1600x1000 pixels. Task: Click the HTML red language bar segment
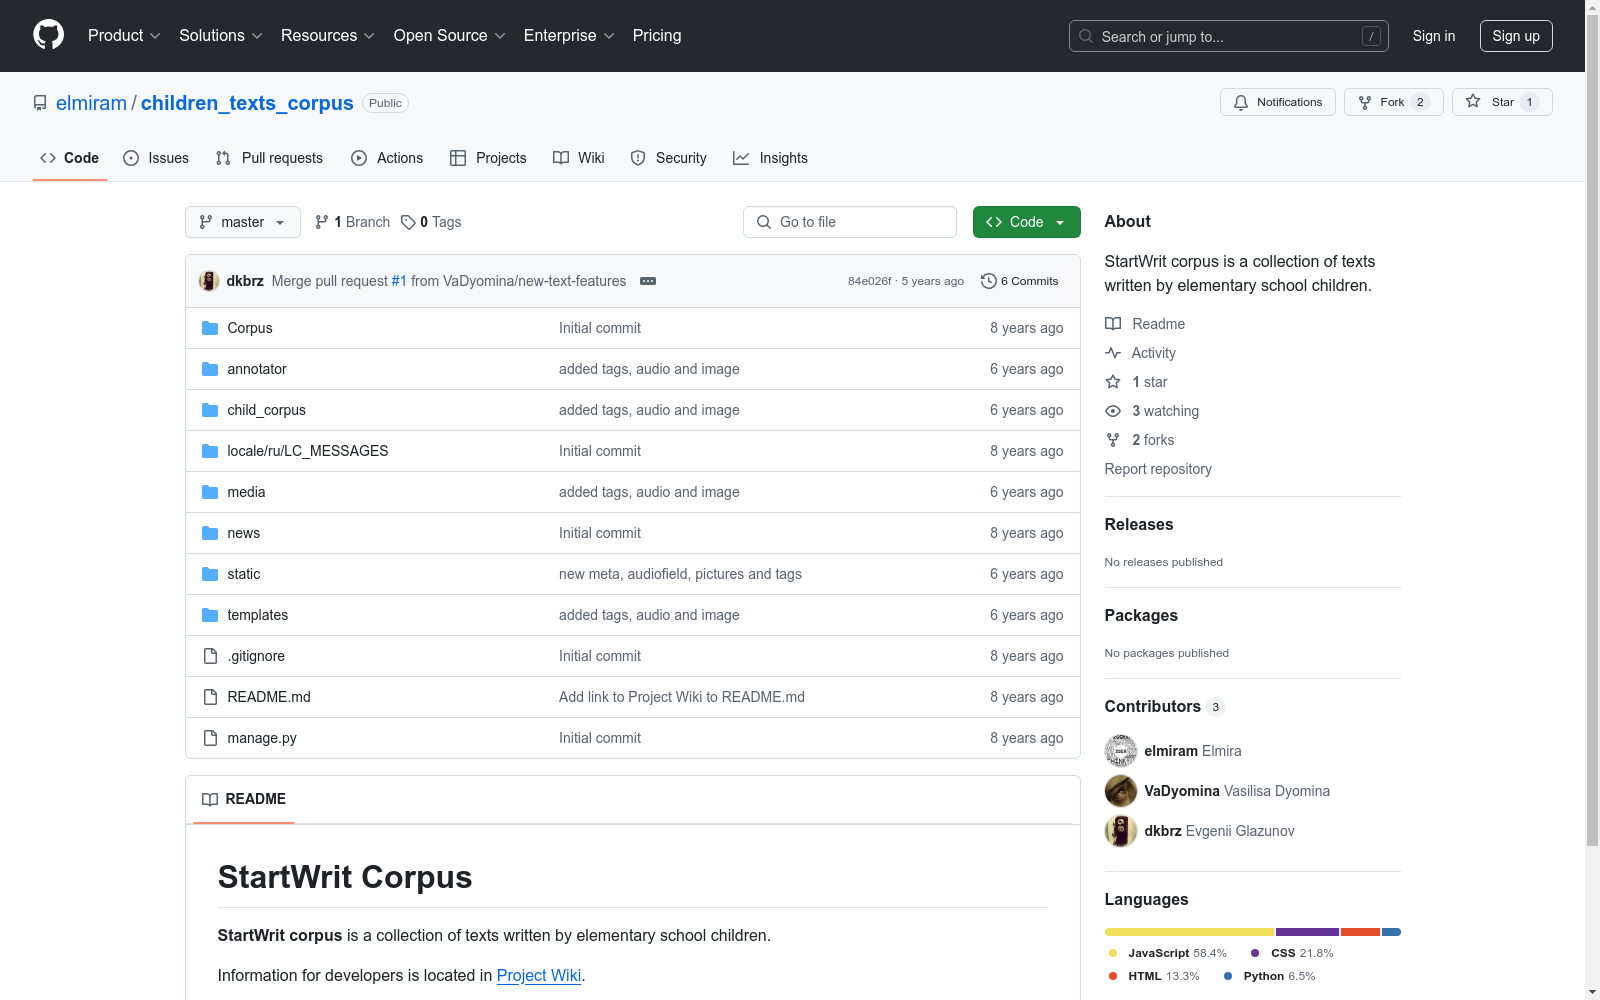point(1360,932)
